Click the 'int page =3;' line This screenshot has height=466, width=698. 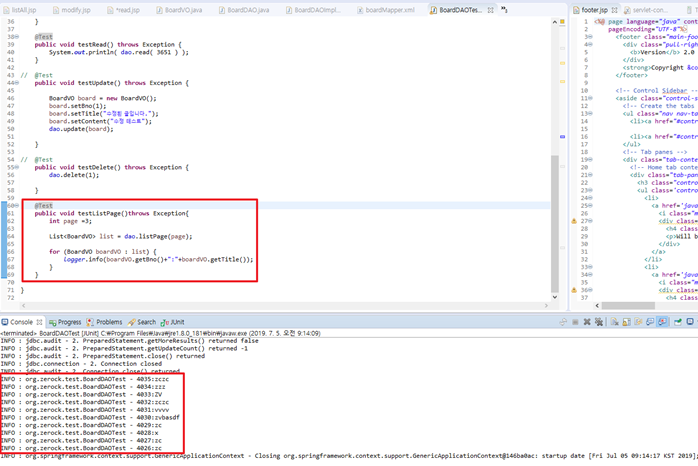point(70,221)
